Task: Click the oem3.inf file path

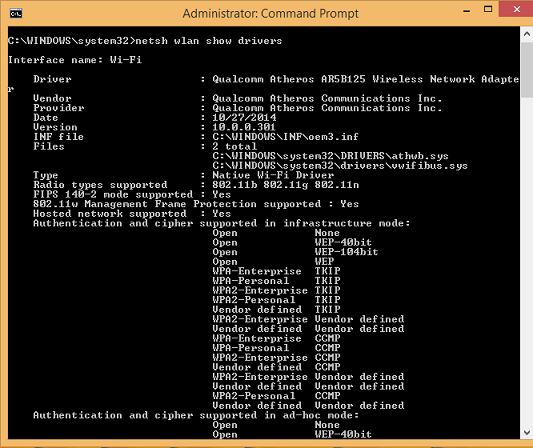Action: [x=285, y=137]
